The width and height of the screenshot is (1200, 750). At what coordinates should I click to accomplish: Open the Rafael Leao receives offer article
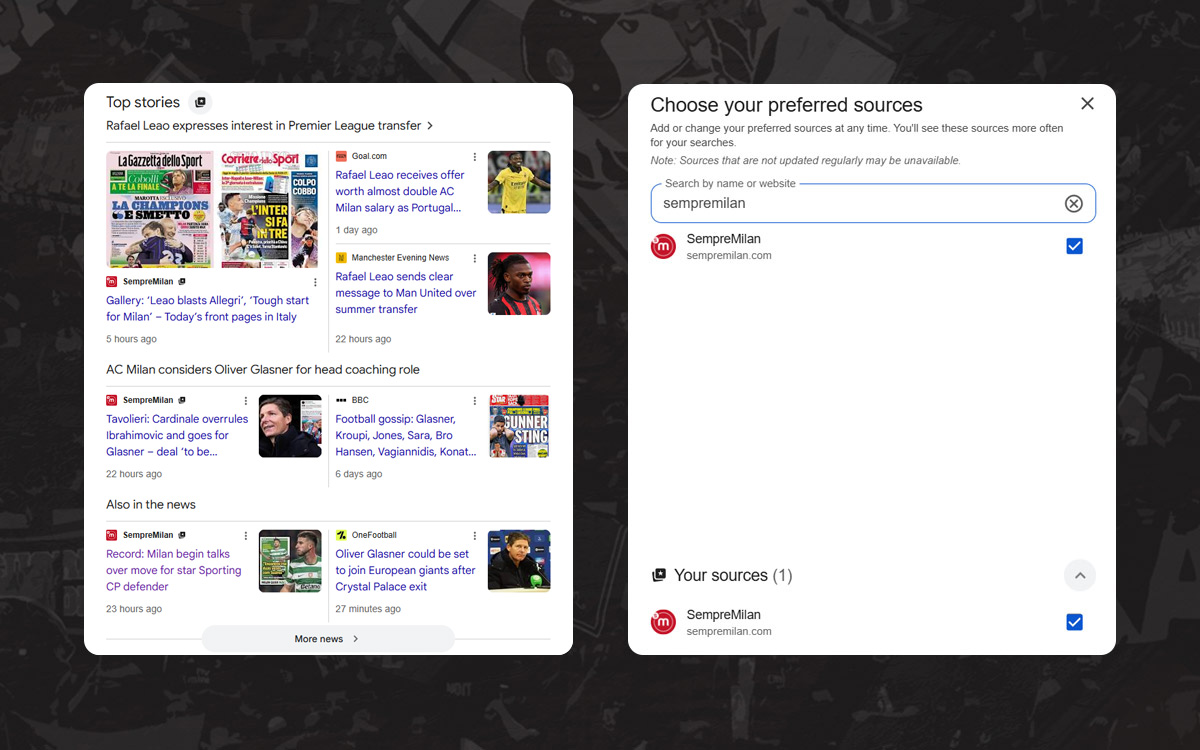(400, 191)
